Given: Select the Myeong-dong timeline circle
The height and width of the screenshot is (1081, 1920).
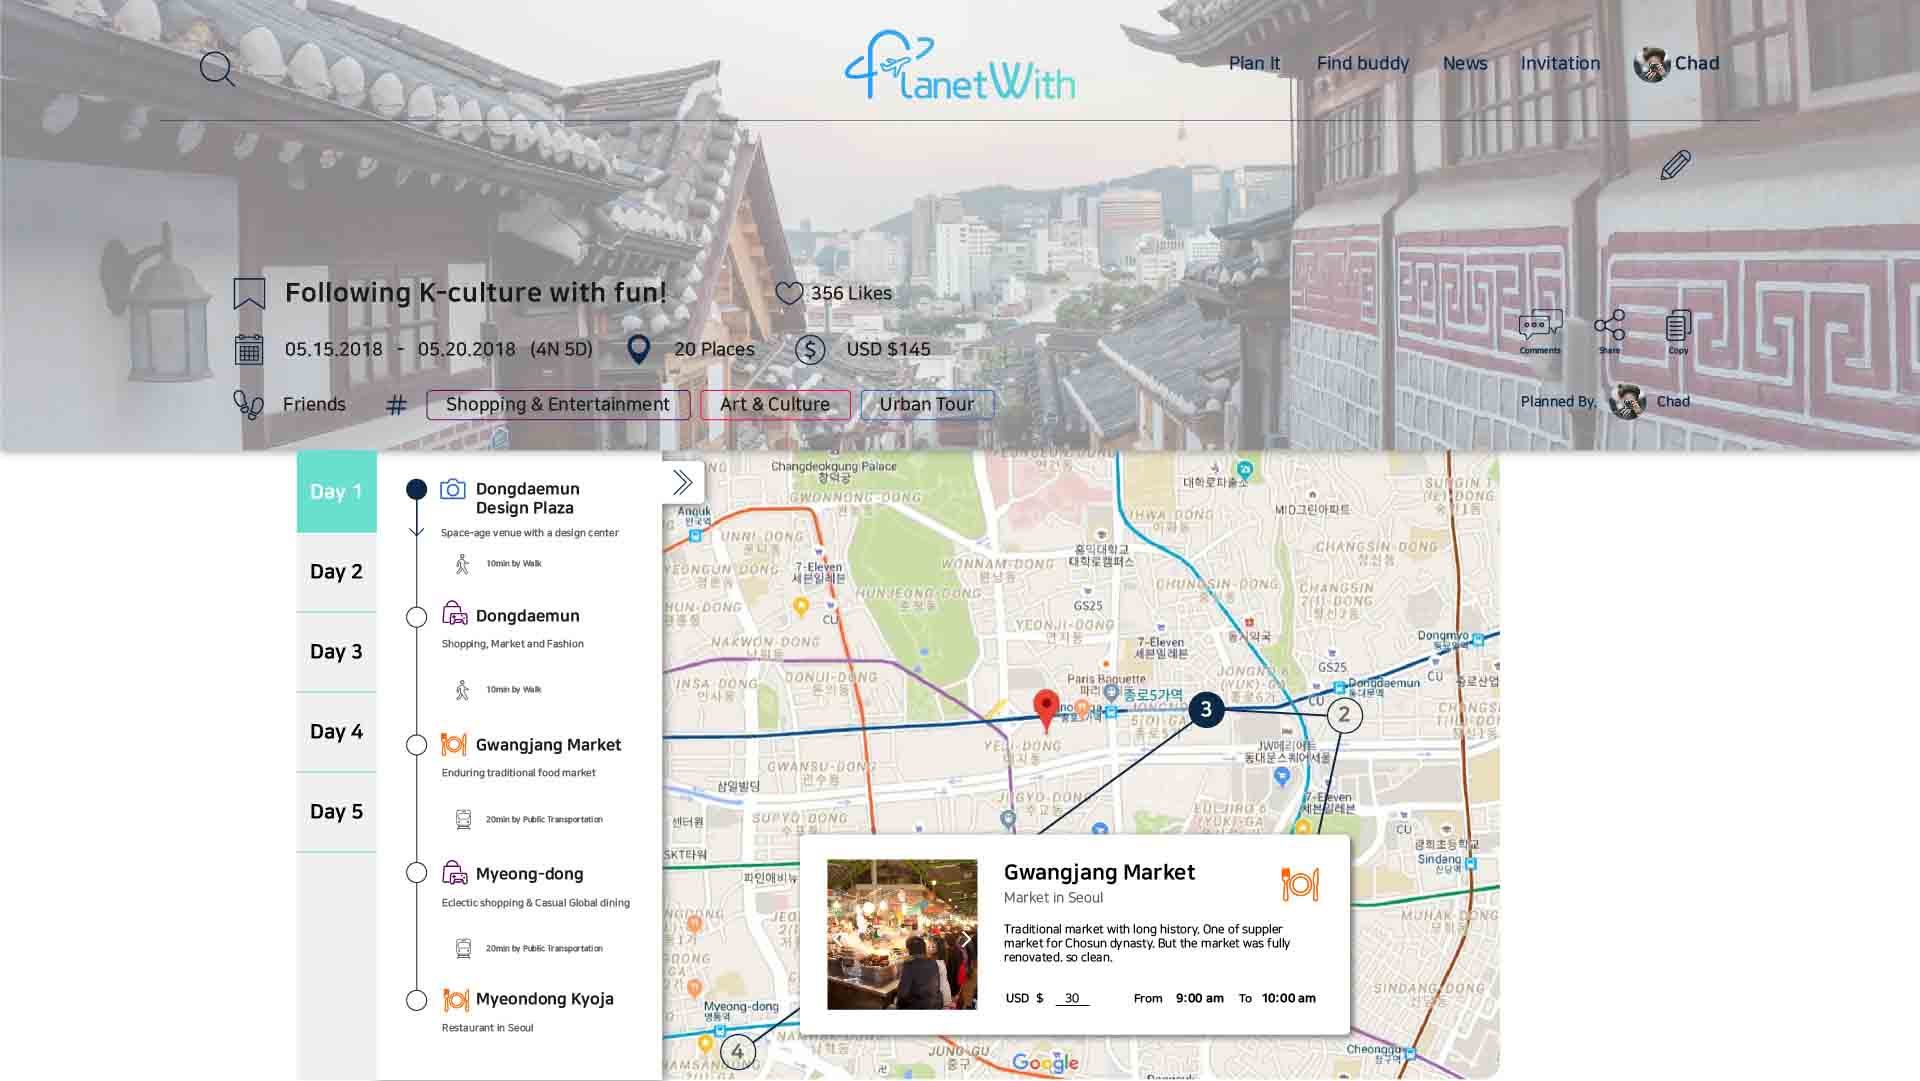Looking at the screenshot, I should (x=417, y=873).
